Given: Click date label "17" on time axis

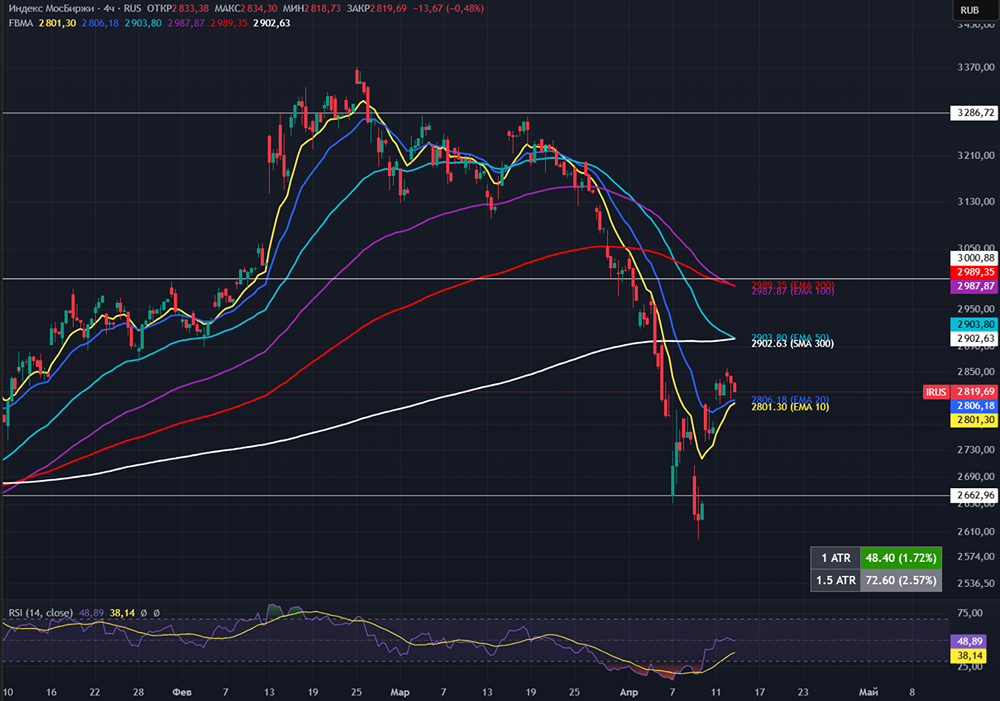Looking at the screenshot, I should tap(759, 692).
